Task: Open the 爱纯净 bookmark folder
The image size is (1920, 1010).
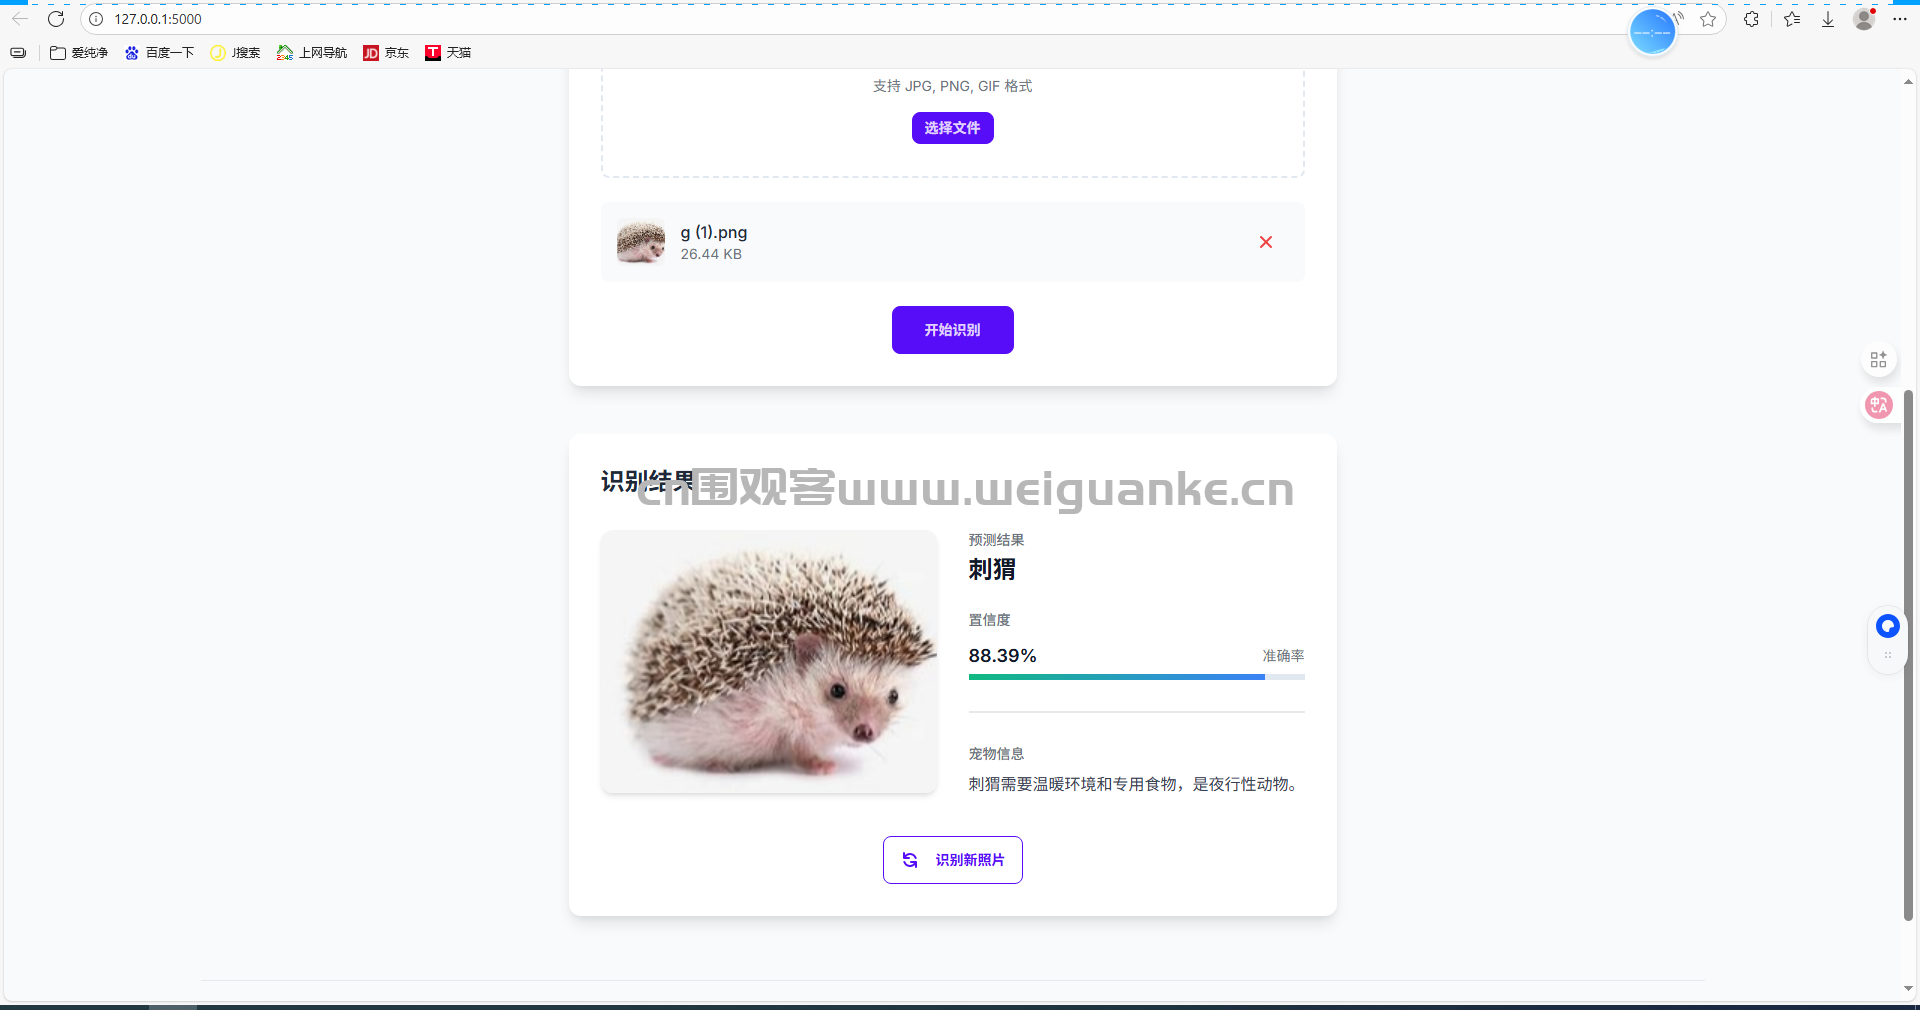Action: click(79, 53)
